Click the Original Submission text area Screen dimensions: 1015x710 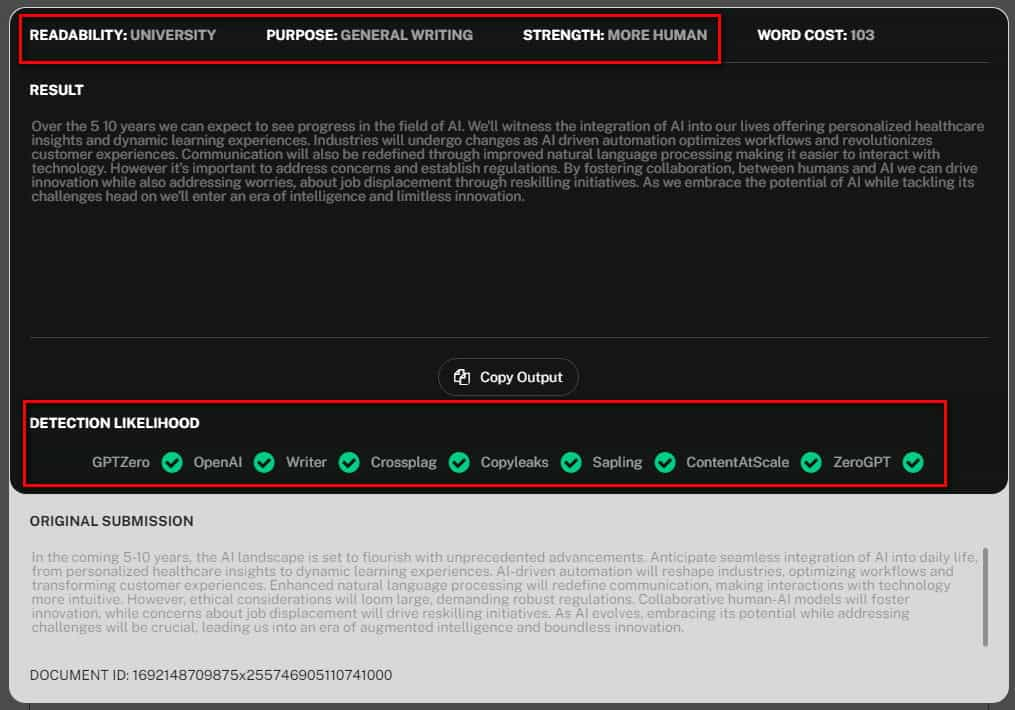[490, 592]
